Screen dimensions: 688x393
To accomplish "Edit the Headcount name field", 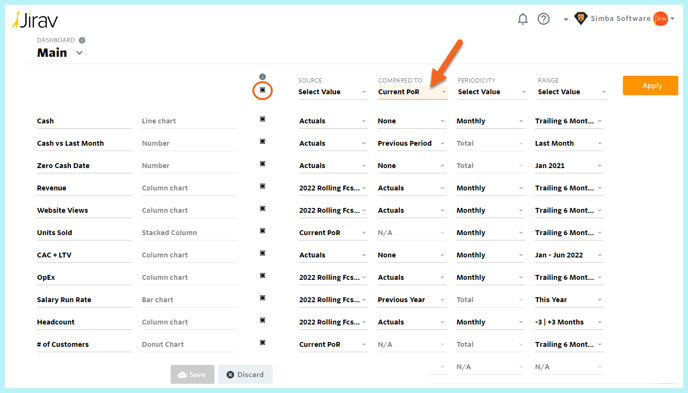I will (84, 322).
